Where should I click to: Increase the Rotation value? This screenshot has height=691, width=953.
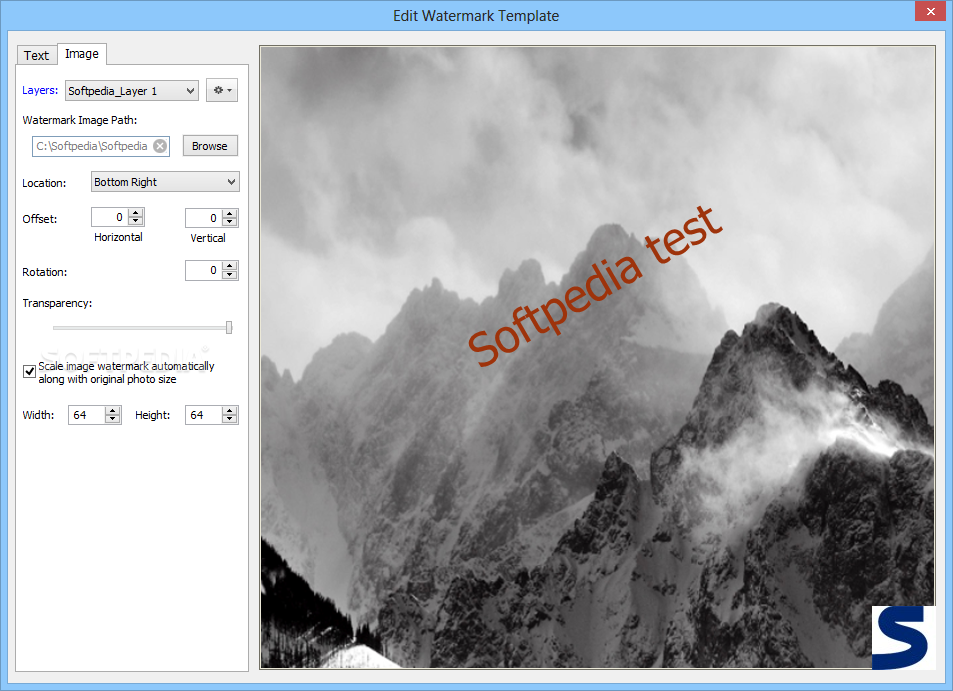[x=230, y=266]
